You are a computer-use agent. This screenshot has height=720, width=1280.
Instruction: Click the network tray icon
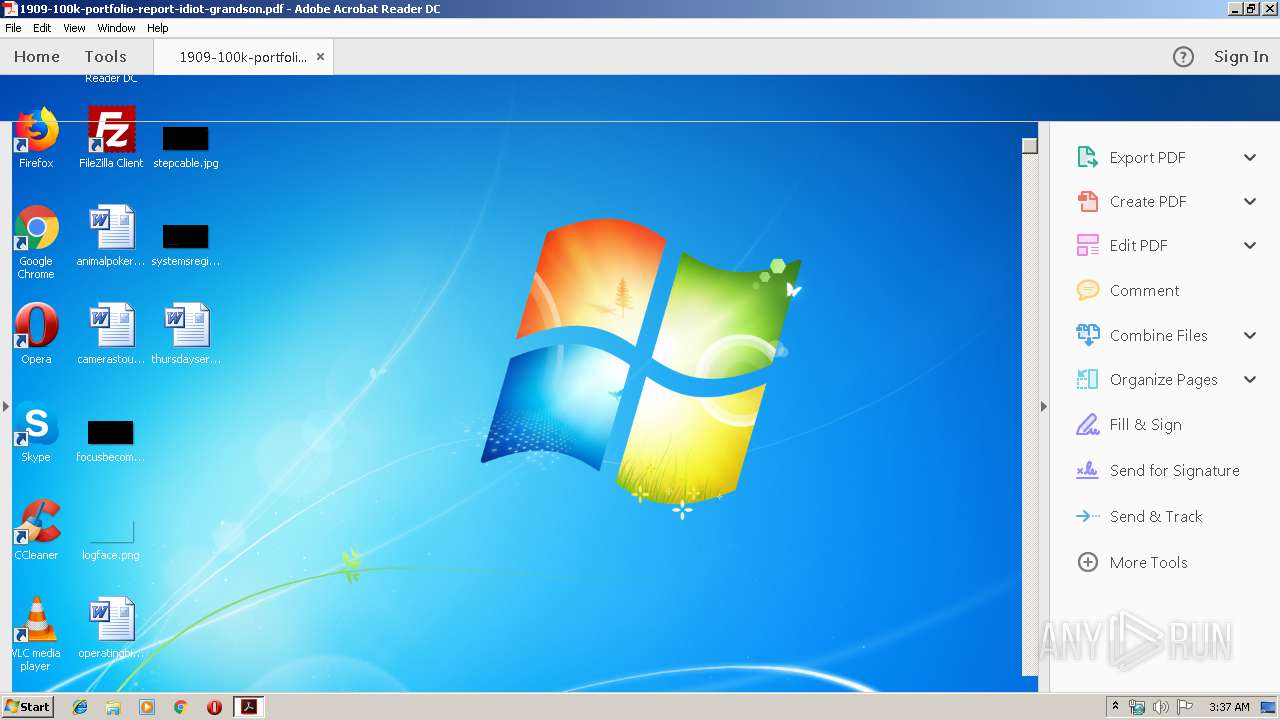coord(1137,707)
